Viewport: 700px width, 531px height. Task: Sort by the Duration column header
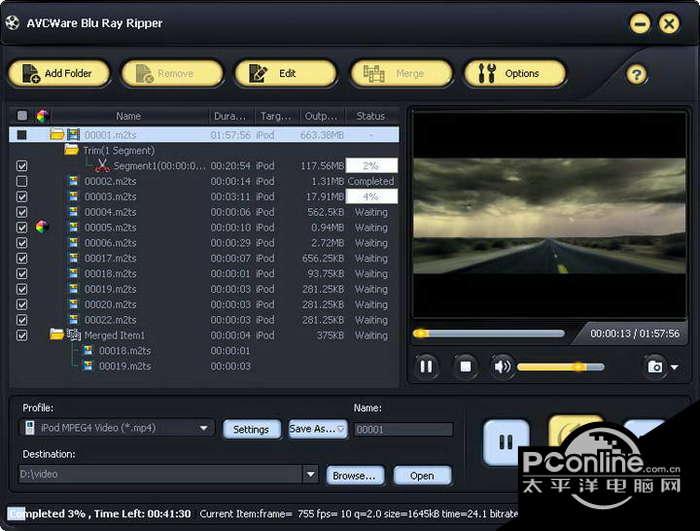230,116
